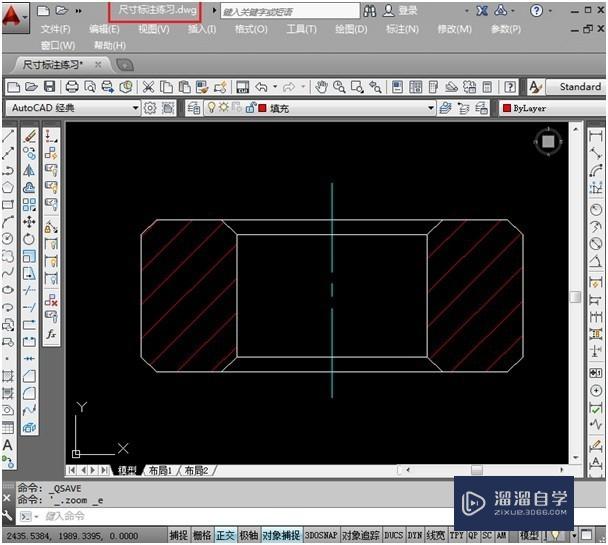Toggle 3DOSNAP in status bar
The height and width of the screenshot is (545, 608).
pyautogui.click(x=321, y=535)
